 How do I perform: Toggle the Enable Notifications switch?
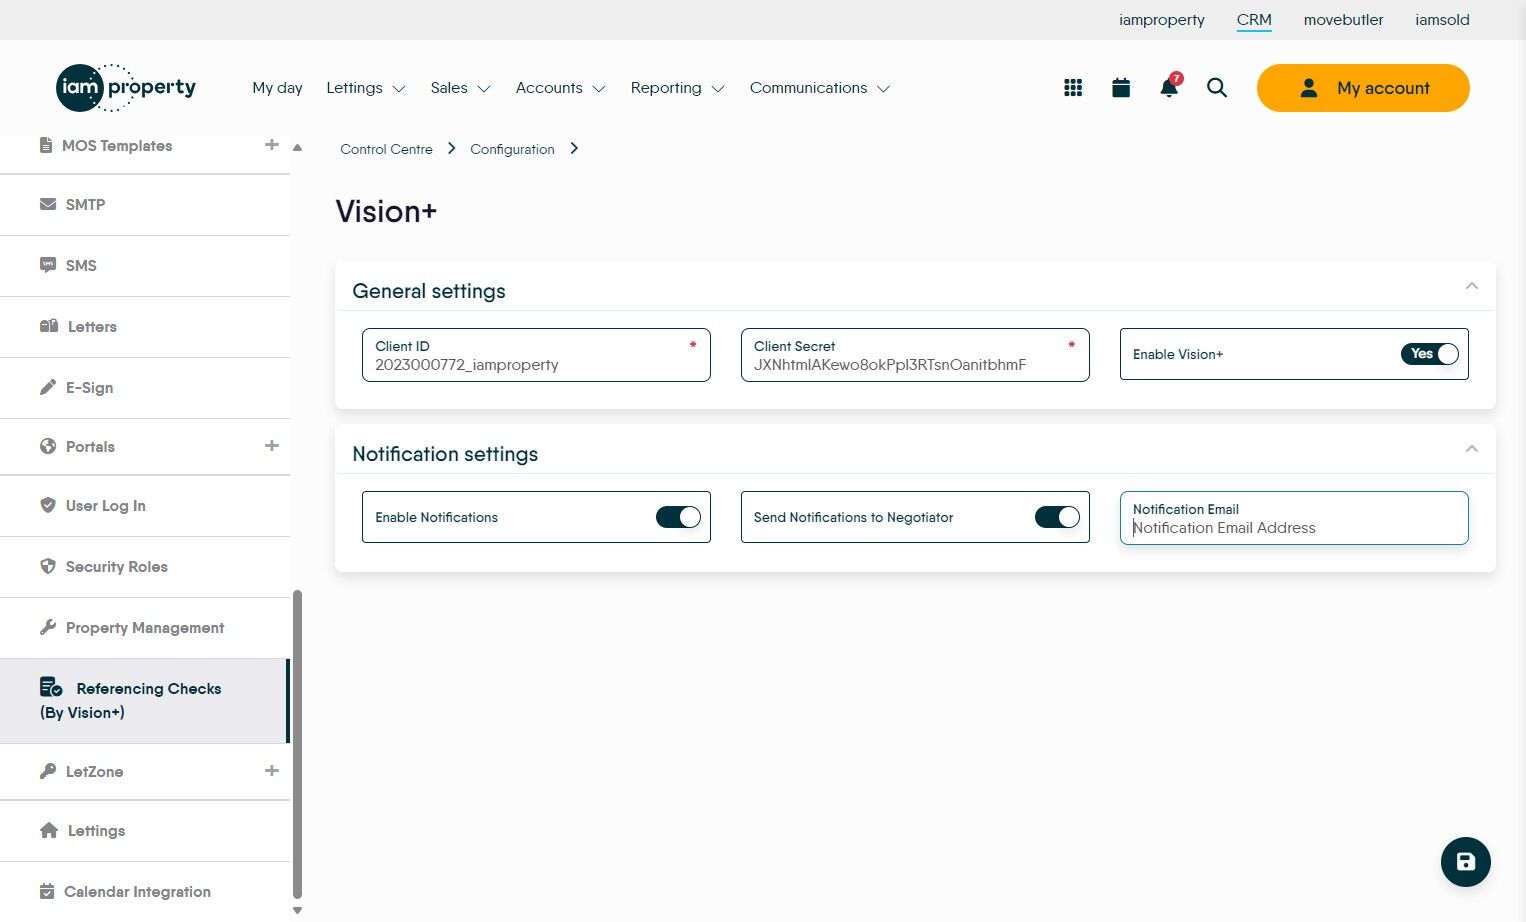click(678, 517)
